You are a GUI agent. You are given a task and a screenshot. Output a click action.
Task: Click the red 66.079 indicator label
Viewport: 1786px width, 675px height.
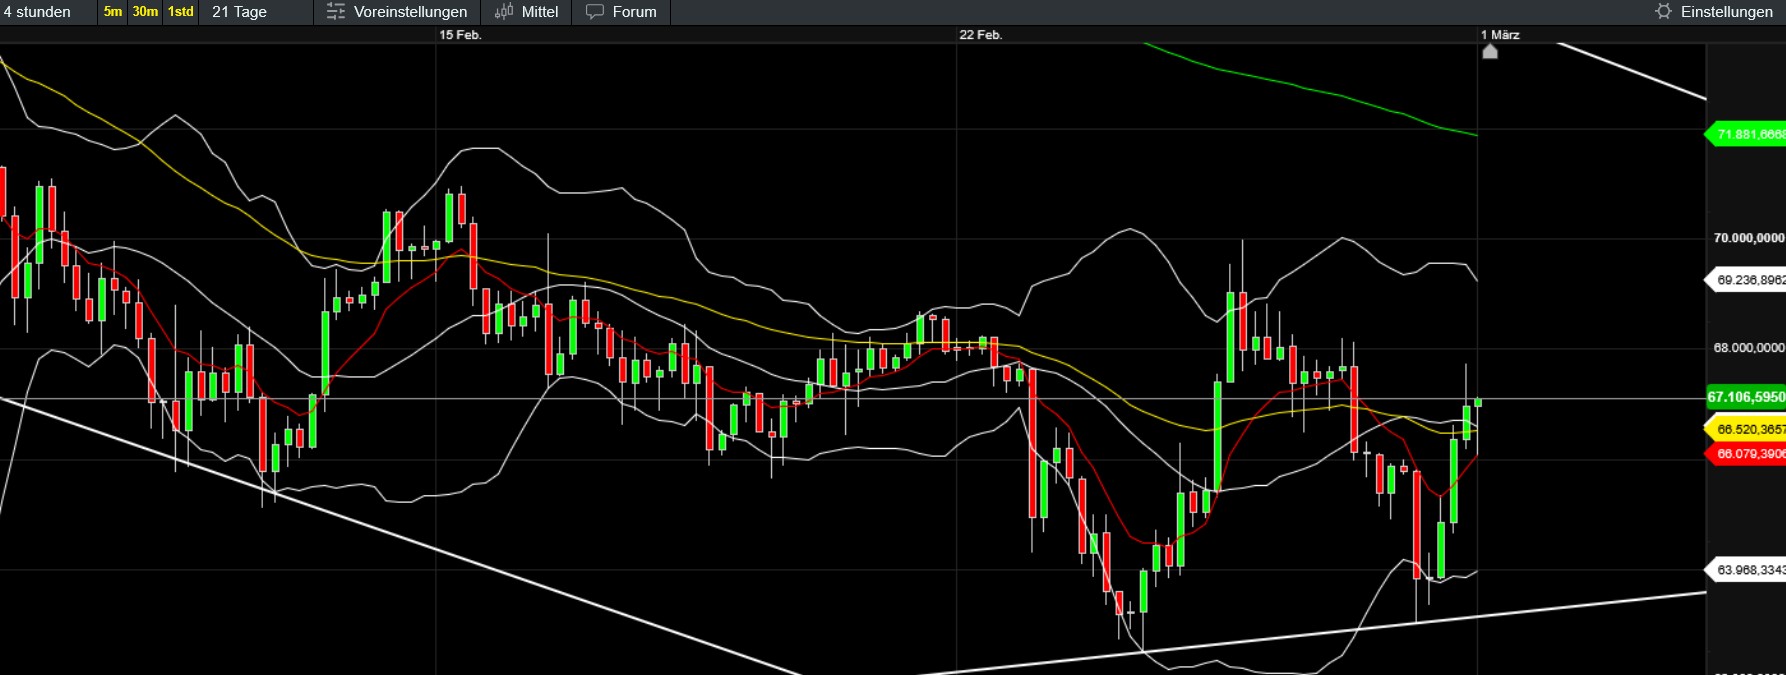click(x=1749, y=454)
